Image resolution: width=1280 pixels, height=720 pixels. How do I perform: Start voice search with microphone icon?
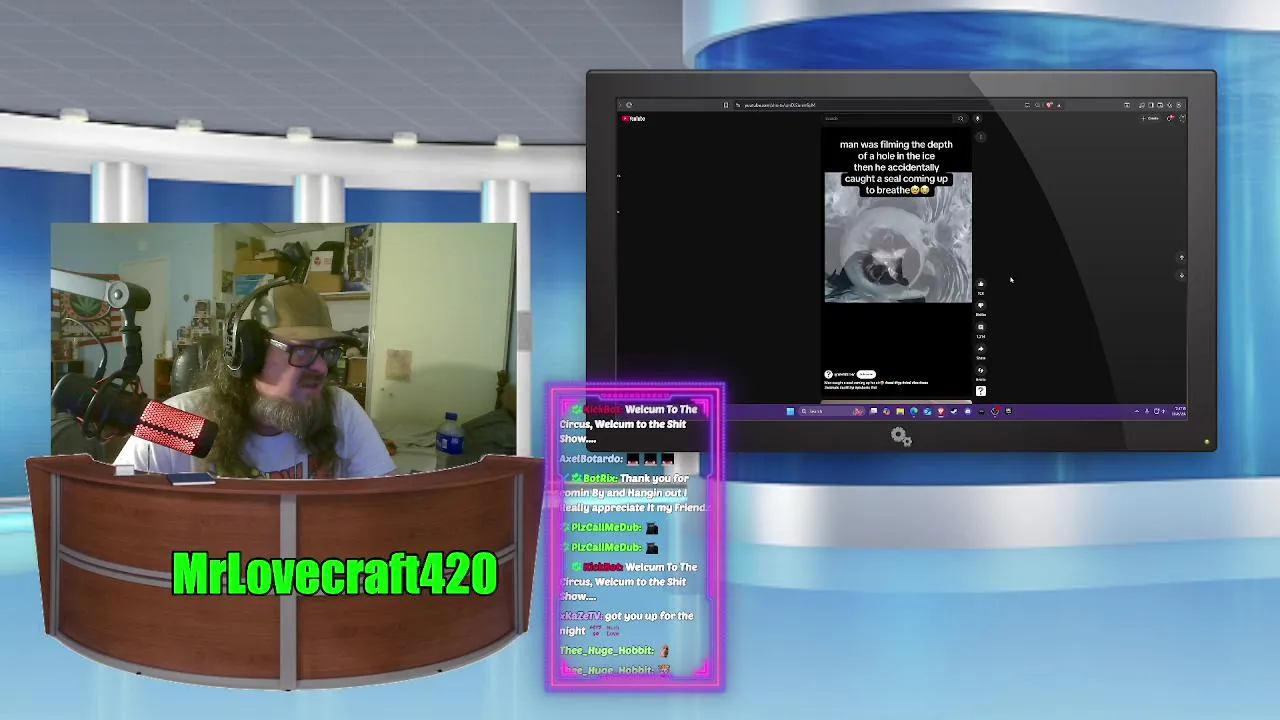pyautogui.click(x=977, y=118)
